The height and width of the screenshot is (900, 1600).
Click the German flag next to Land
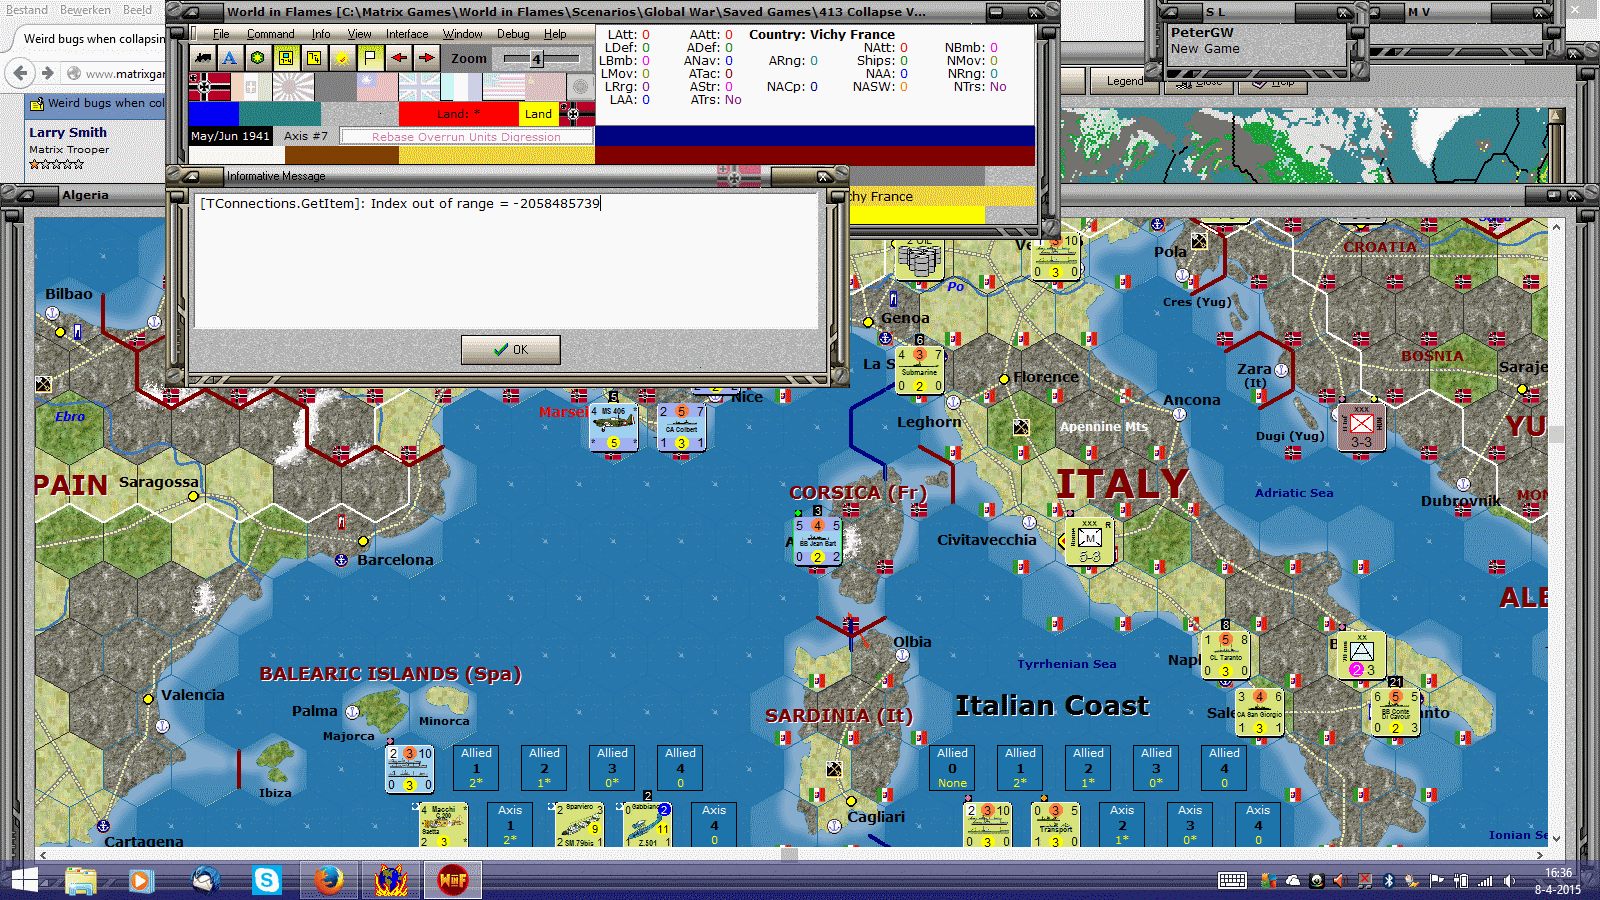[576, 113]
